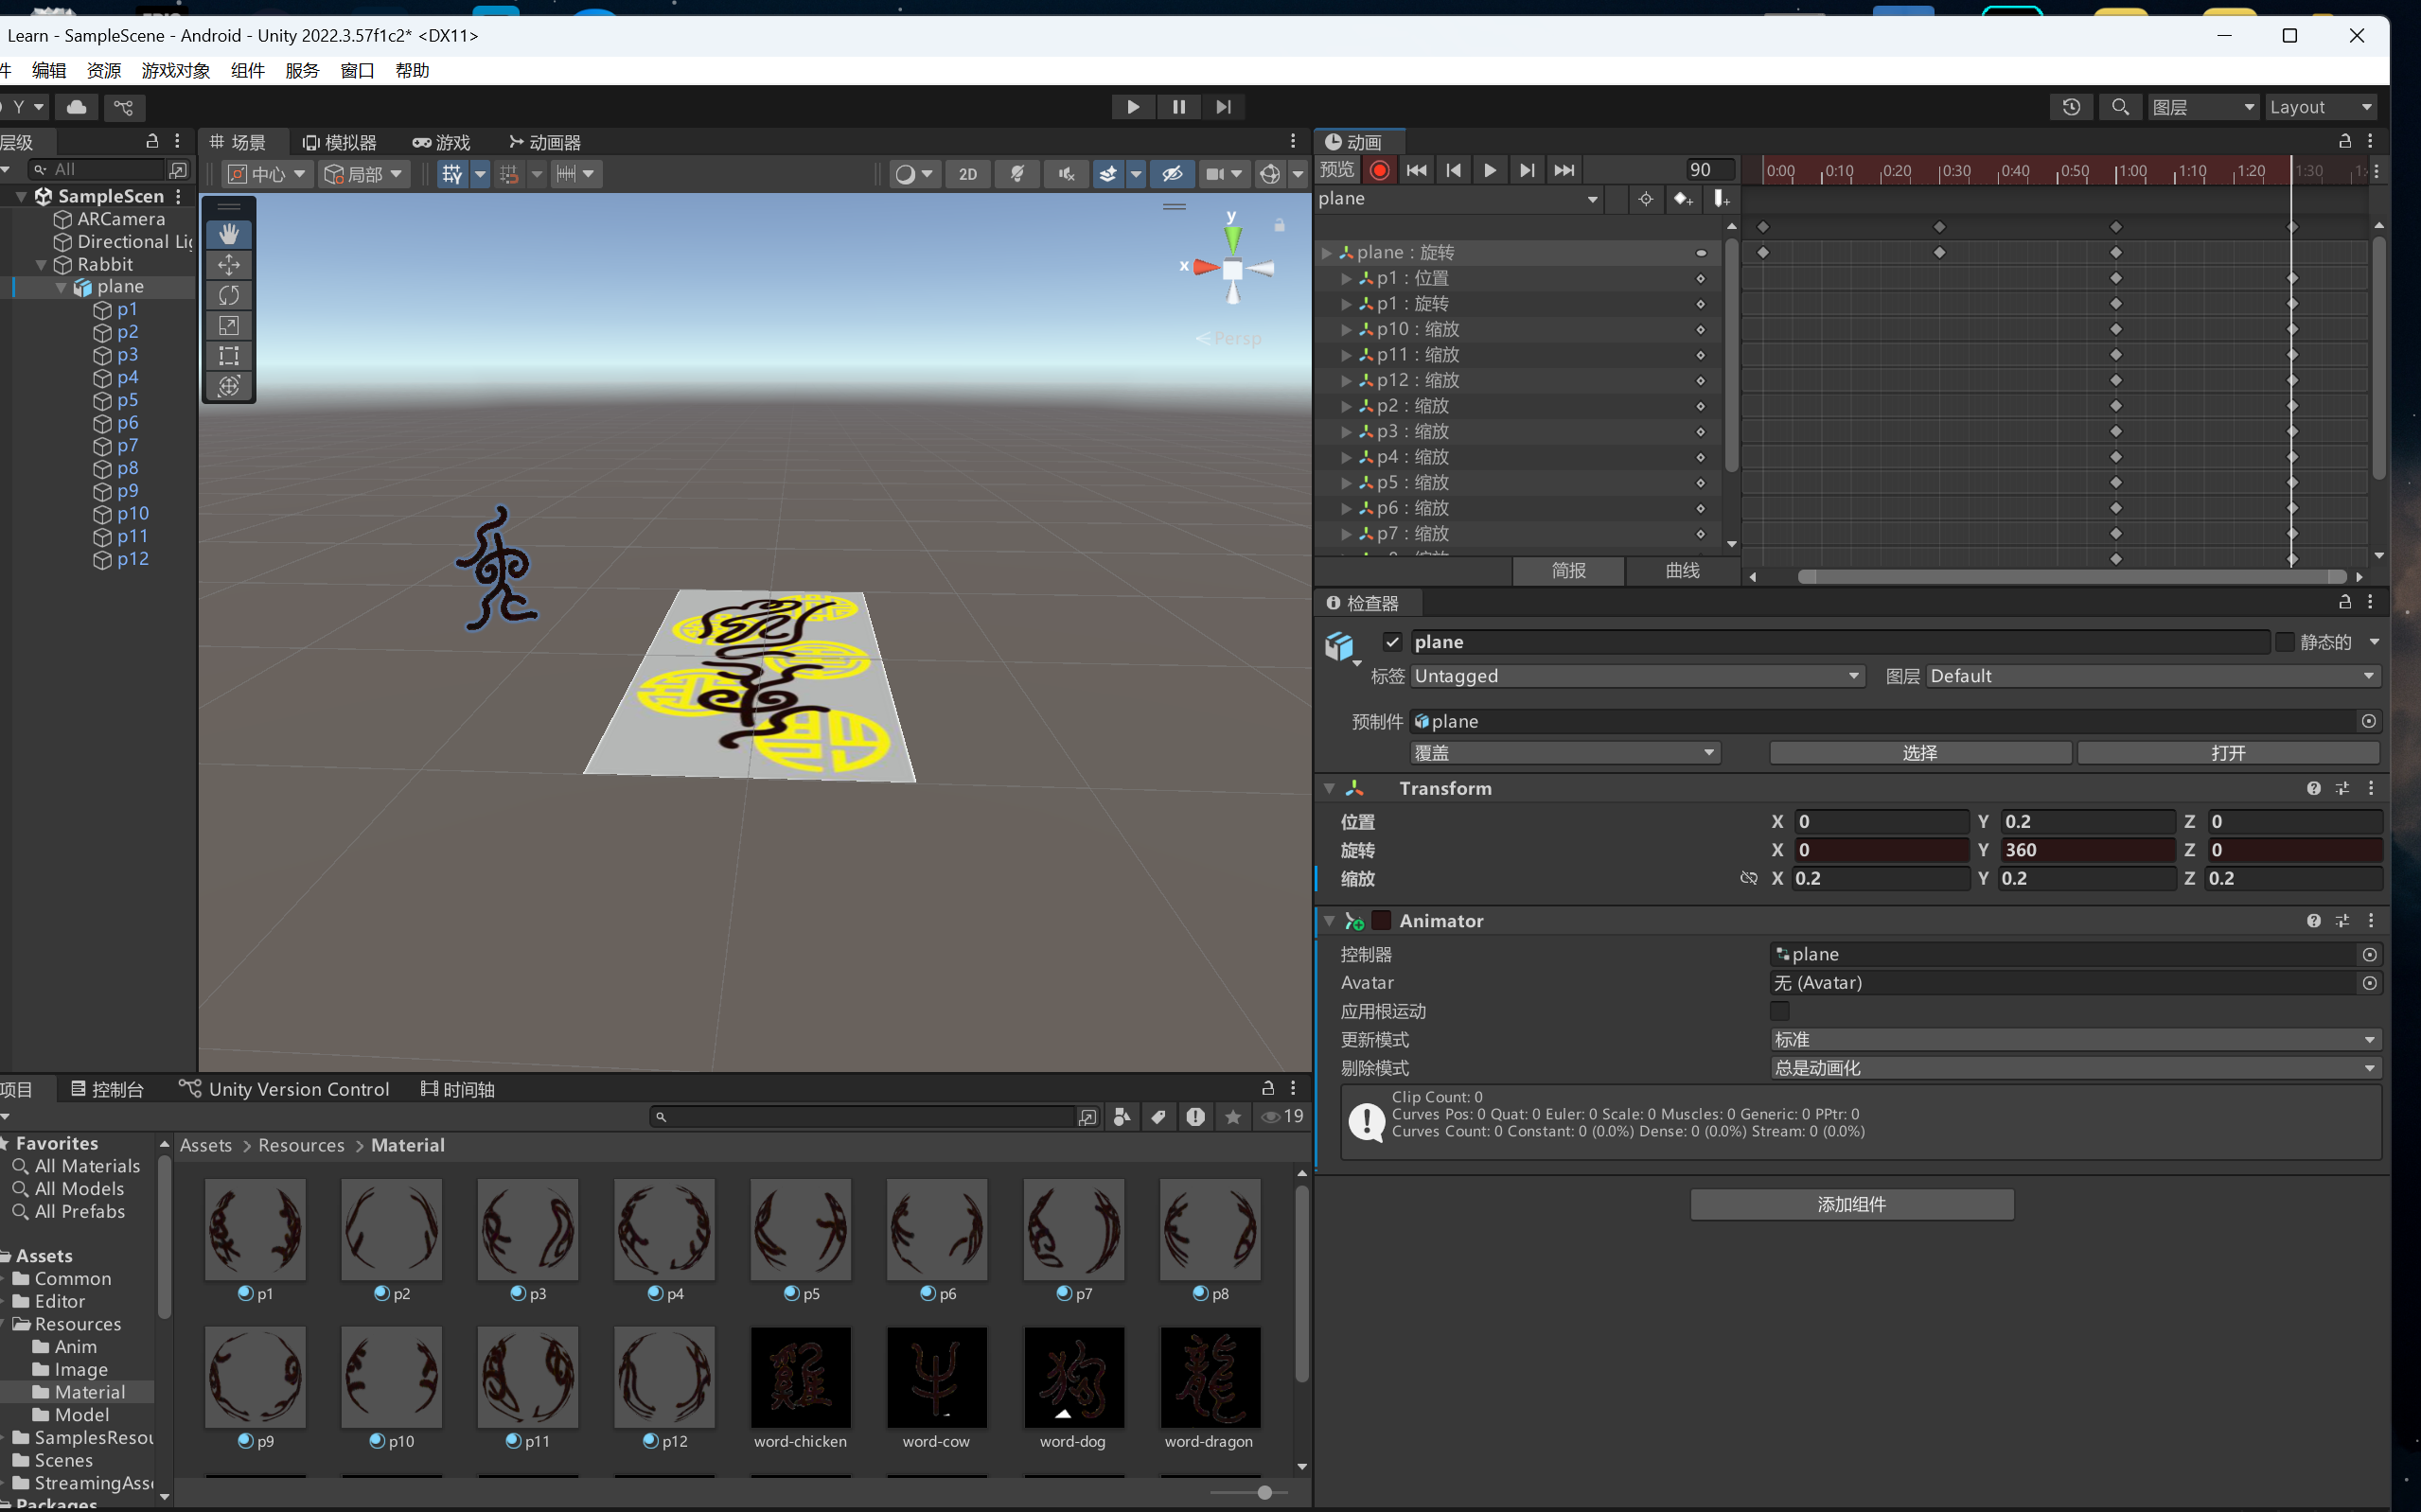Select the Scale tool in scene toolbar
The height and width of the screenshot is (1512, 2421).
pyautogui.click(x=229, y=325)
